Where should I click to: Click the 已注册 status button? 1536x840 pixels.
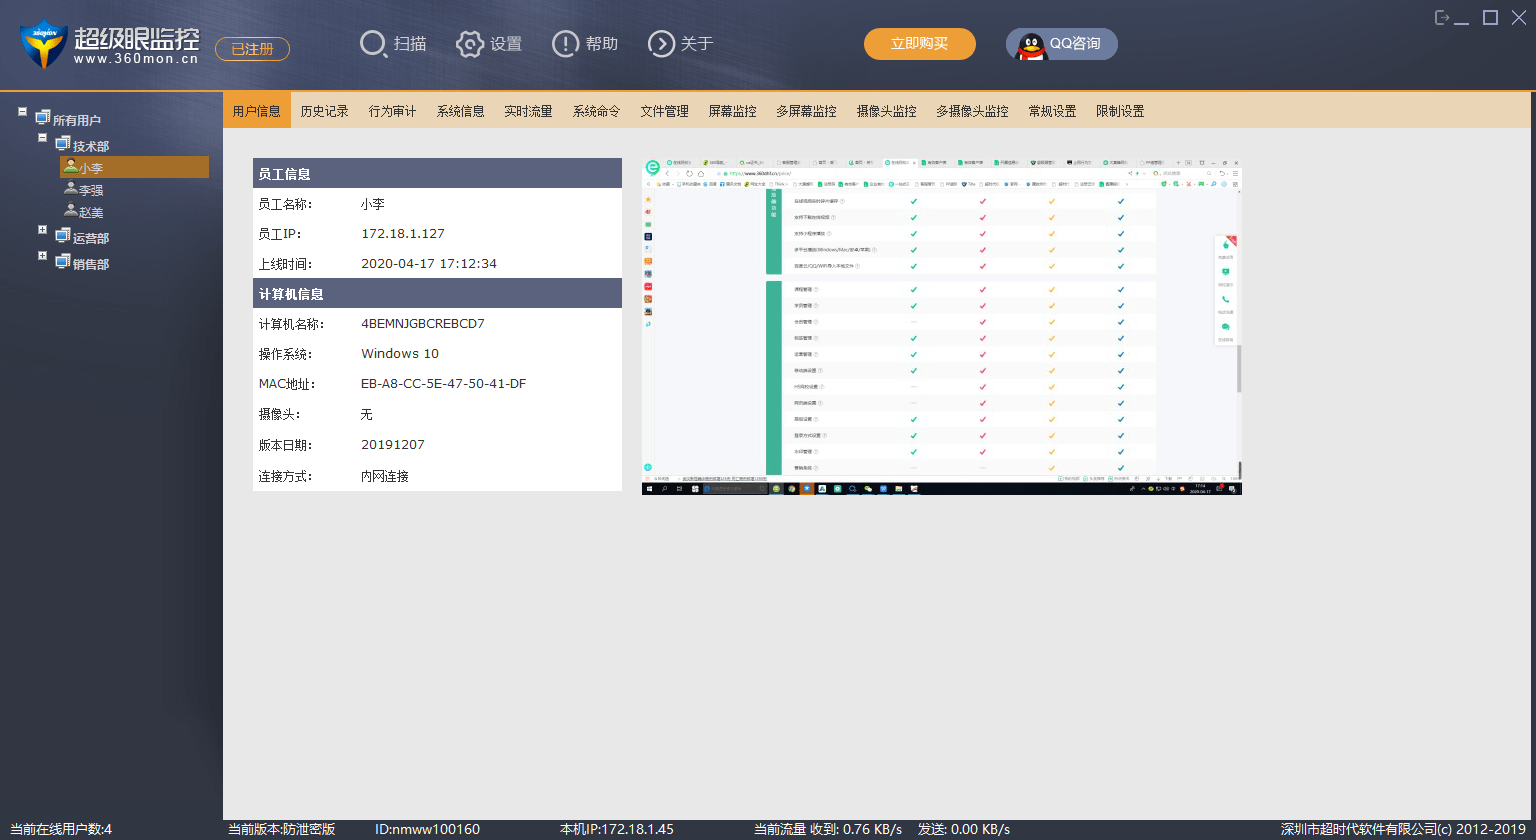click(x=252, y=49)
